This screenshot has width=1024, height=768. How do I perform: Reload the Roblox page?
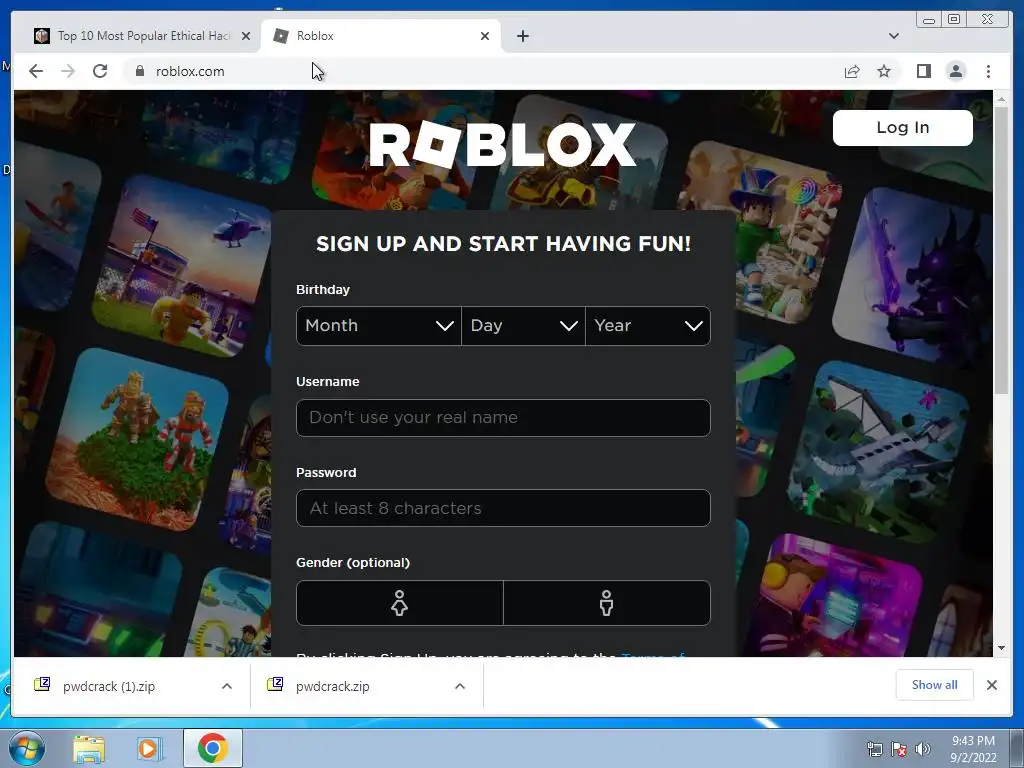coord(100,71)
